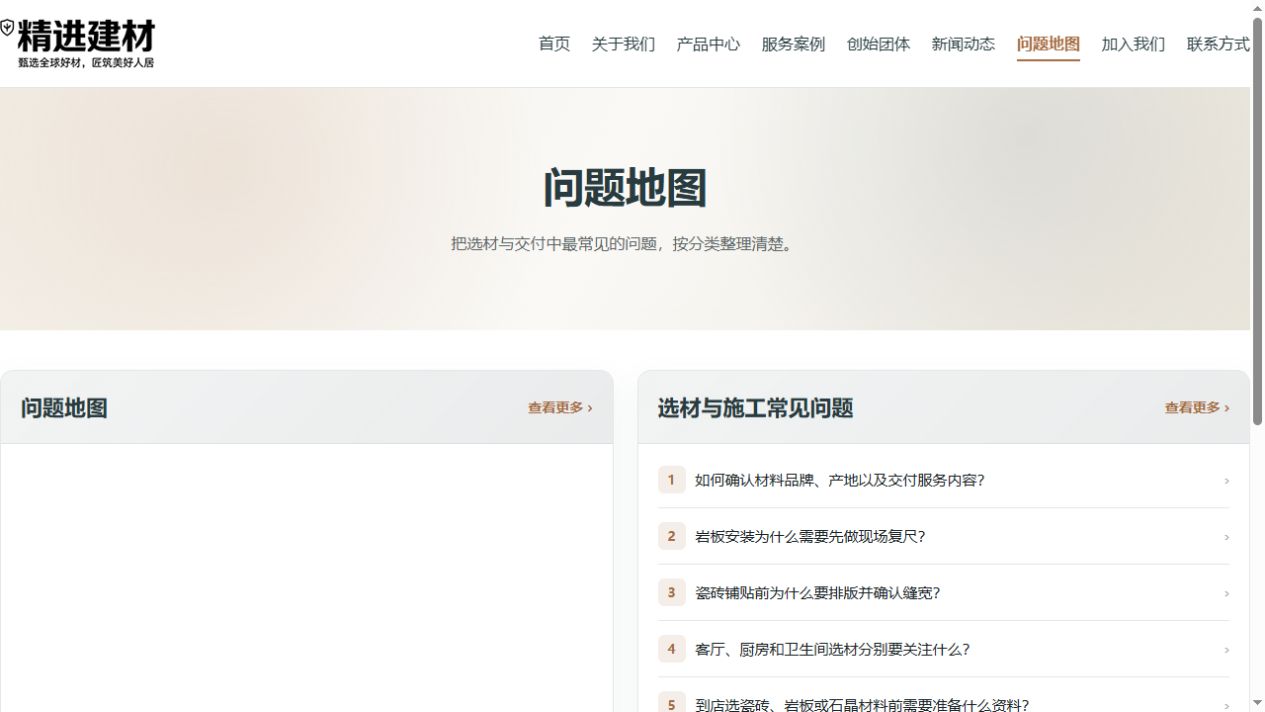Select the active 问题地图 nav tab
Image resolution: width=1265 pixels, height=712 pixels.
1048,44
